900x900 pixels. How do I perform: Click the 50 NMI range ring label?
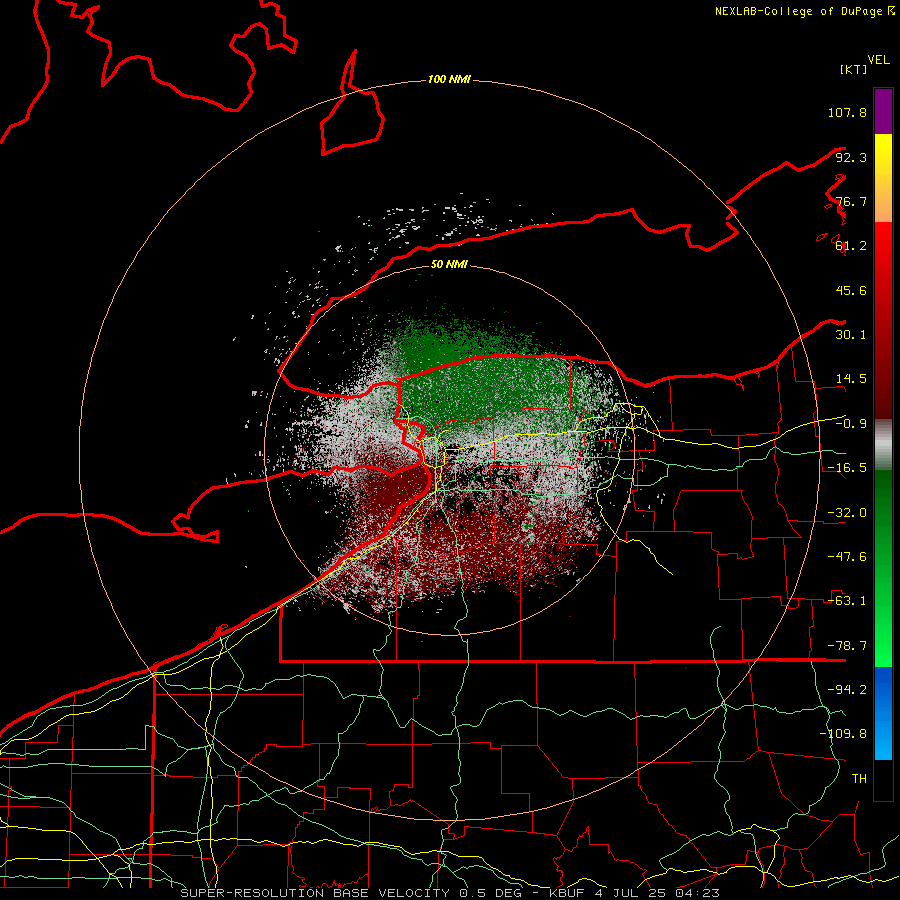[x=449, y=264]
